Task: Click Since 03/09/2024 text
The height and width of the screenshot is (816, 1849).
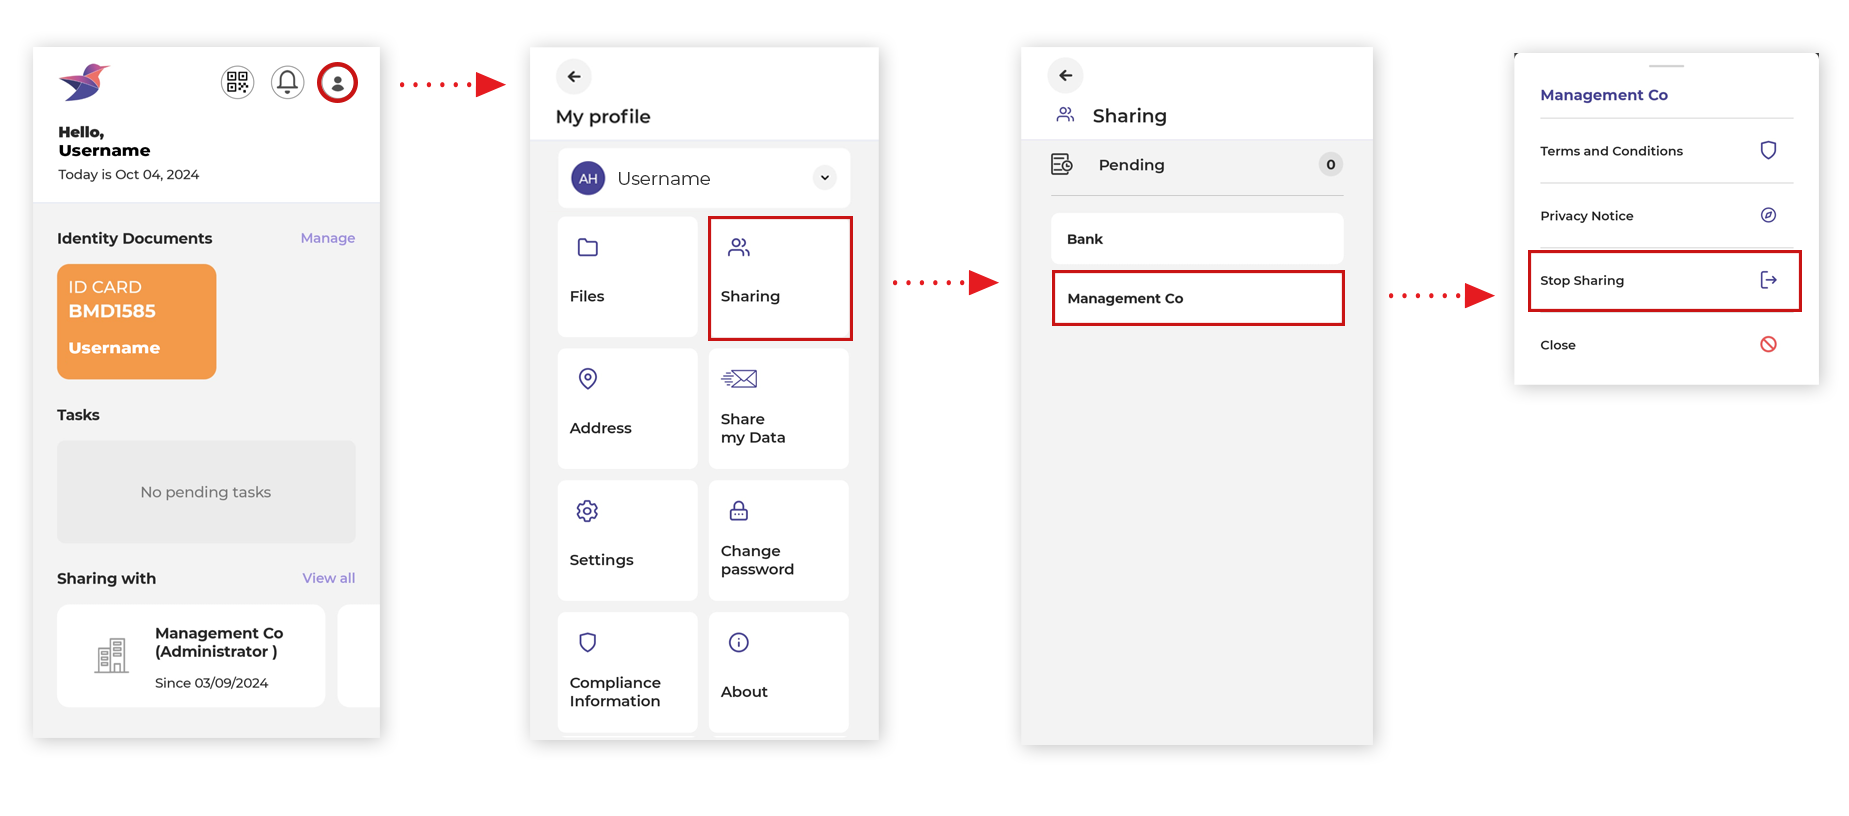Action: pyautogui.click(x=211, y=683)
